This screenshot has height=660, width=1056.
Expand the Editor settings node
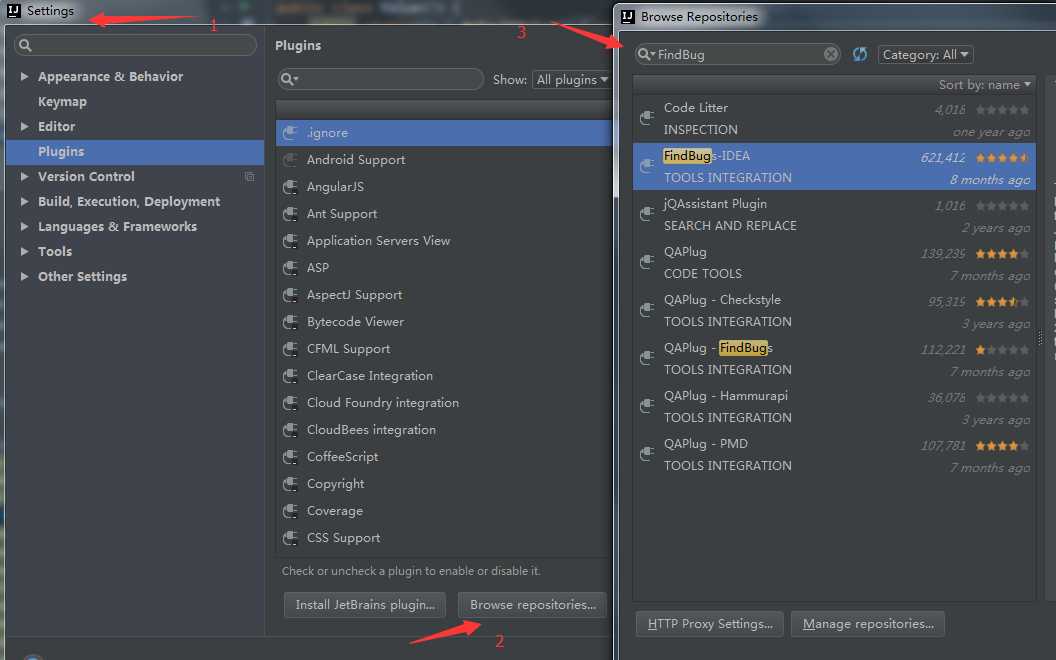coord(24,126)
